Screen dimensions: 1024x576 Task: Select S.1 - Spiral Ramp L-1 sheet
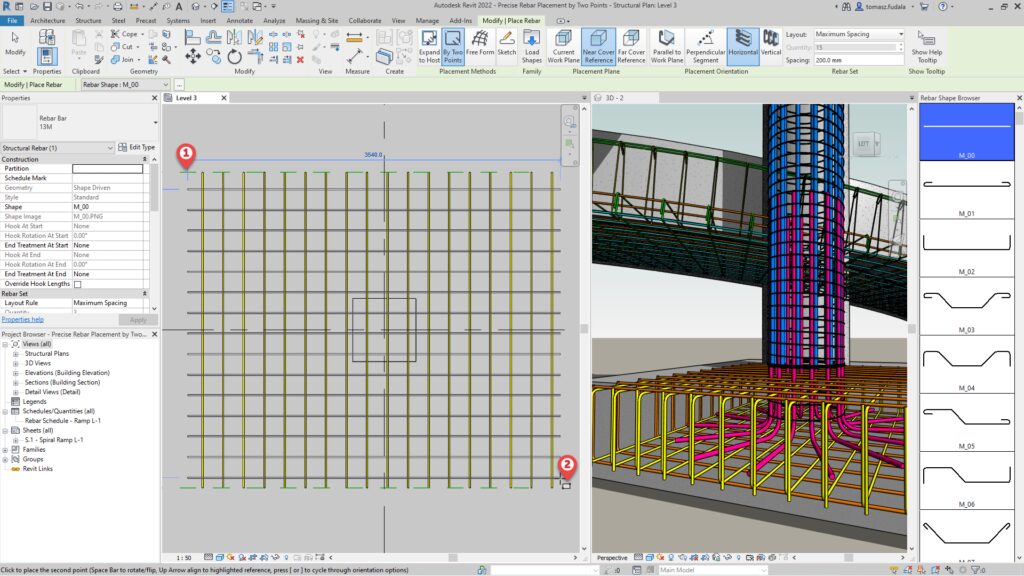coord(54,440)
